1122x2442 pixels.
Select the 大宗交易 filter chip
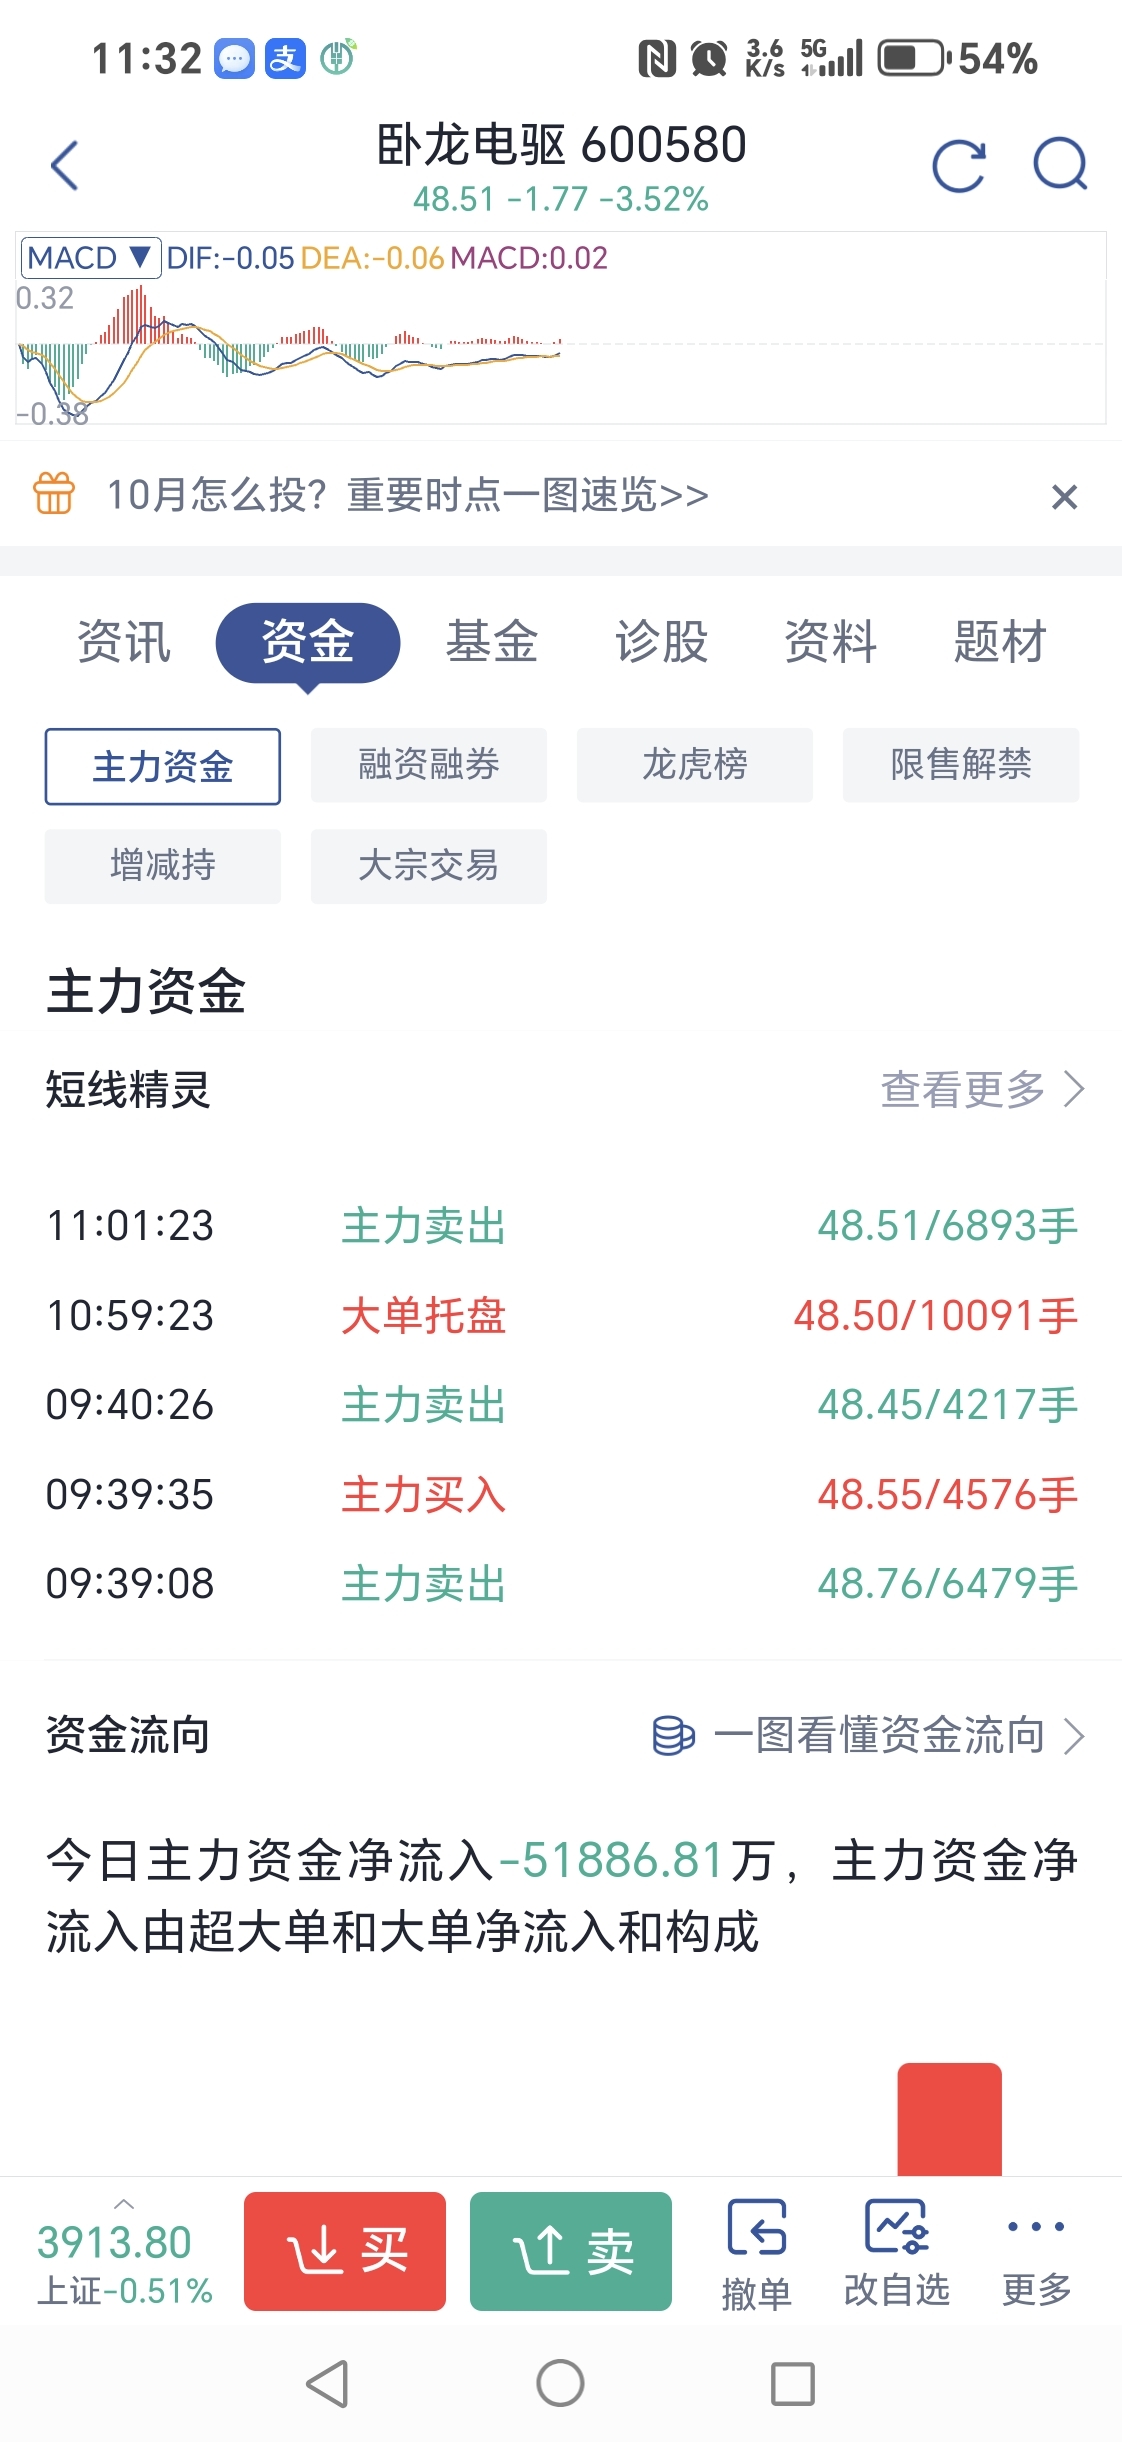coord(428,866)
